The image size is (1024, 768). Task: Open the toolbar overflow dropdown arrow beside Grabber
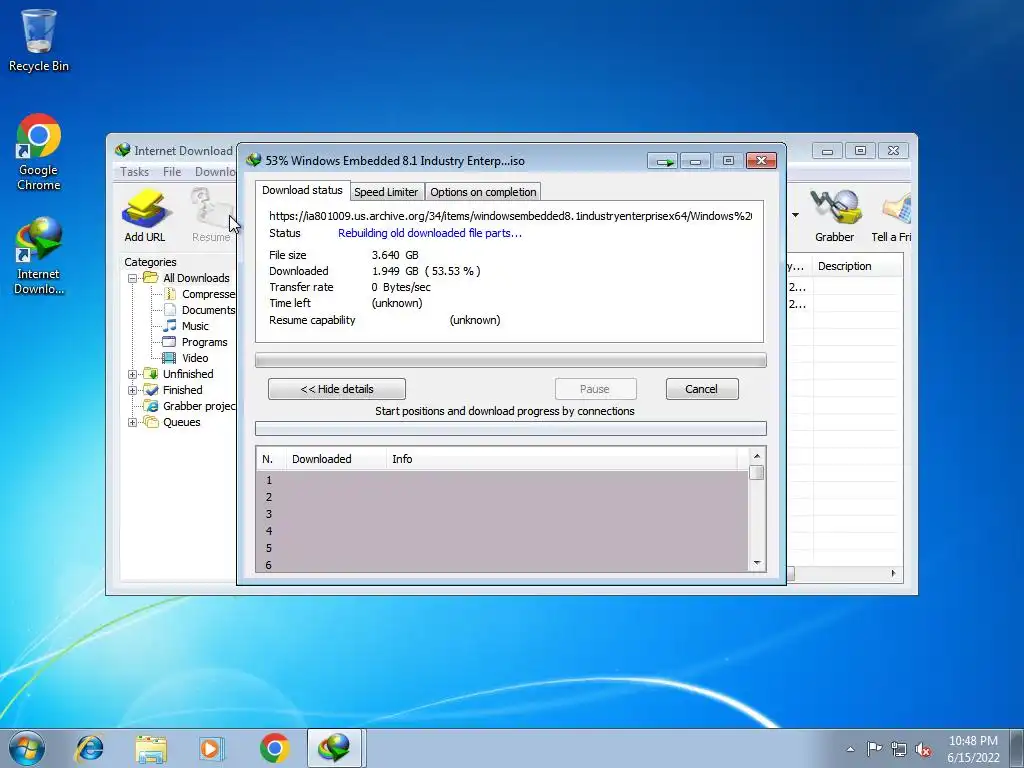pos(795,215)
